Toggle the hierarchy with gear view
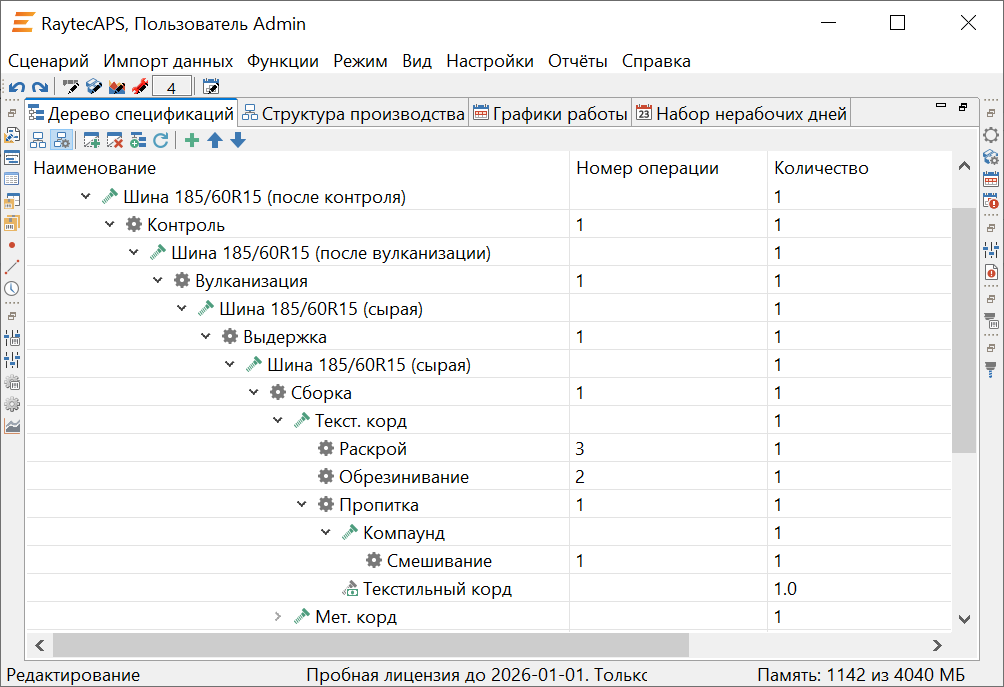This screenshot has width=1004, height=687. pos(61,140)
